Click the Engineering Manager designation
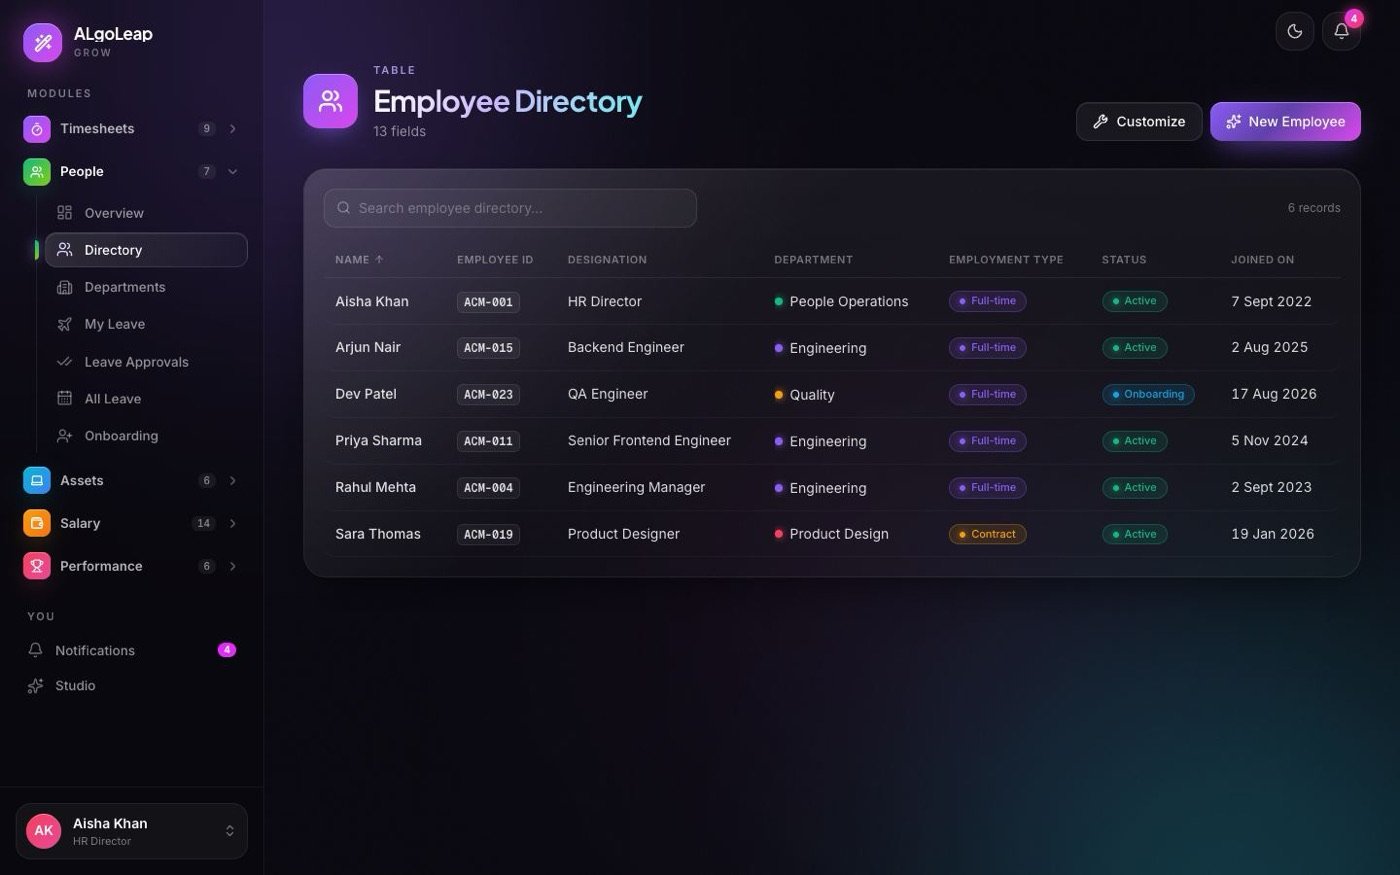The width and height of the screenshot is (1400, 875). click(636, 487)
